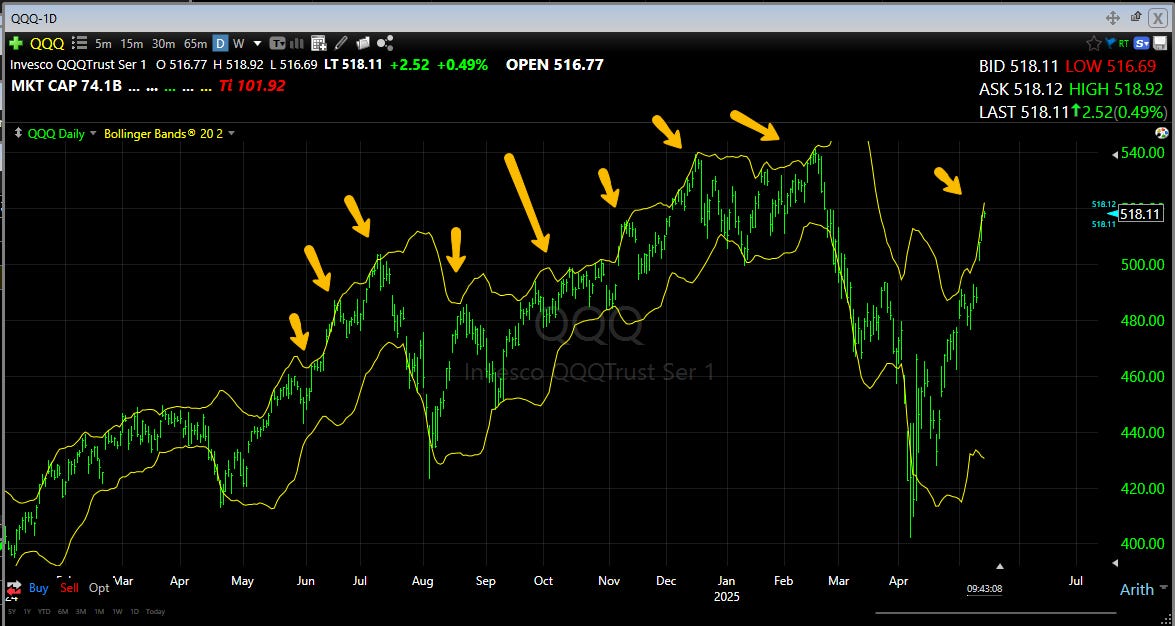Set chart range to 1Y
This screenshot has height=626, width=1175.
(28, 612)
